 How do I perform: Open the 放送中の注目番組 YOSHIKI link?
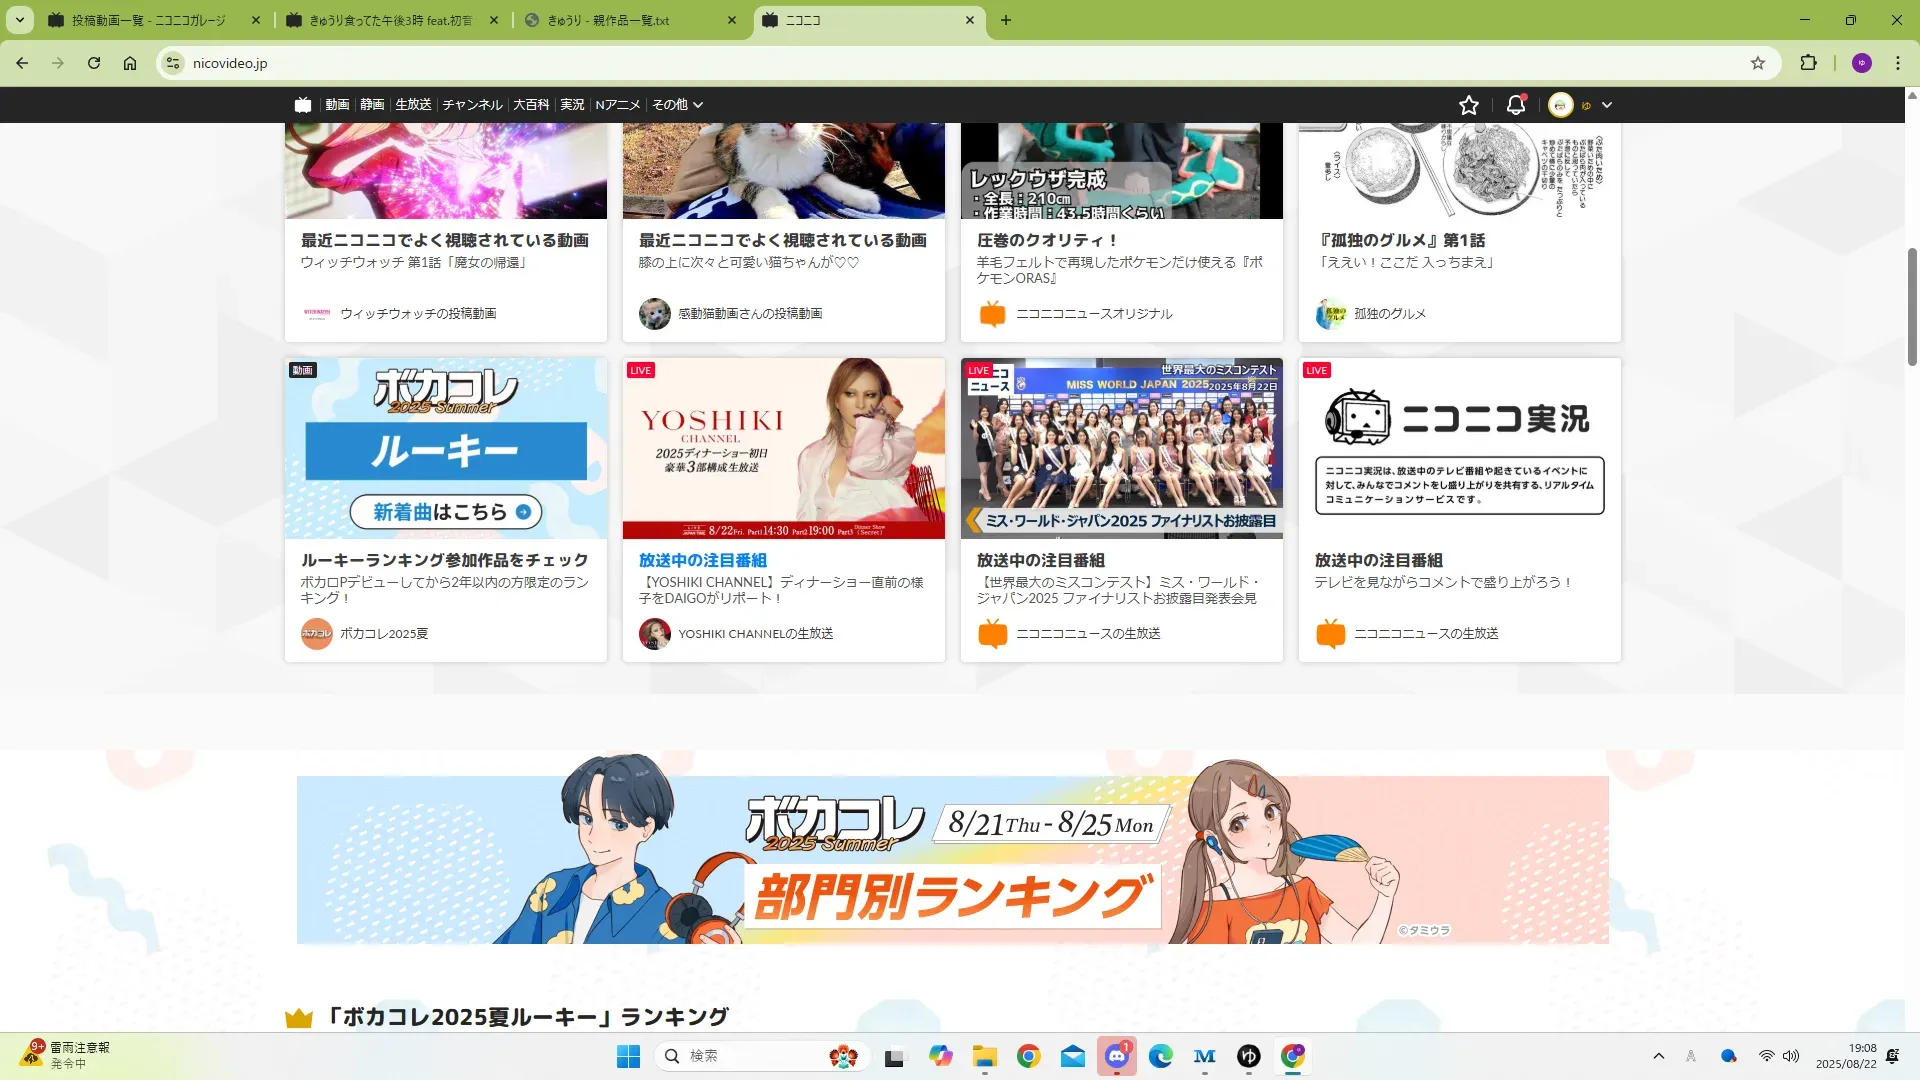tap(703, 560)
